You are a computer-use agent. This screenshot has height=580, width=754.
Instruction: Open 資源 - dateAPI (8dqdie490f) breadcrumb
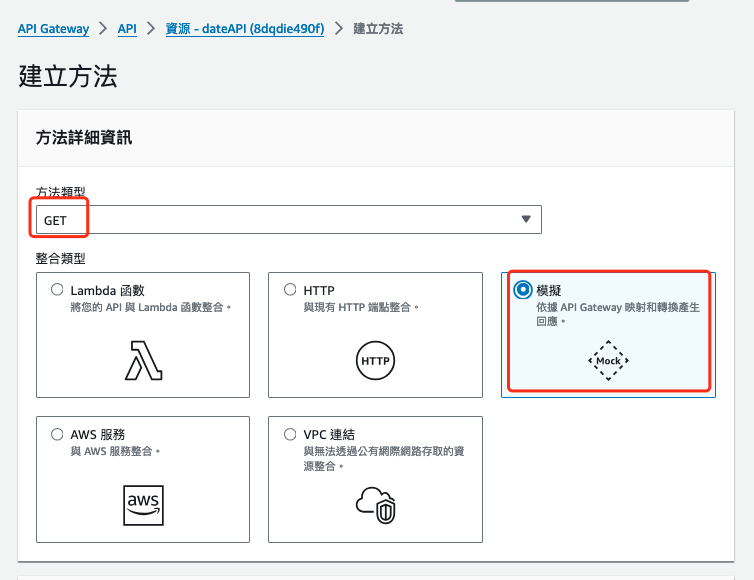pos(245,29)
